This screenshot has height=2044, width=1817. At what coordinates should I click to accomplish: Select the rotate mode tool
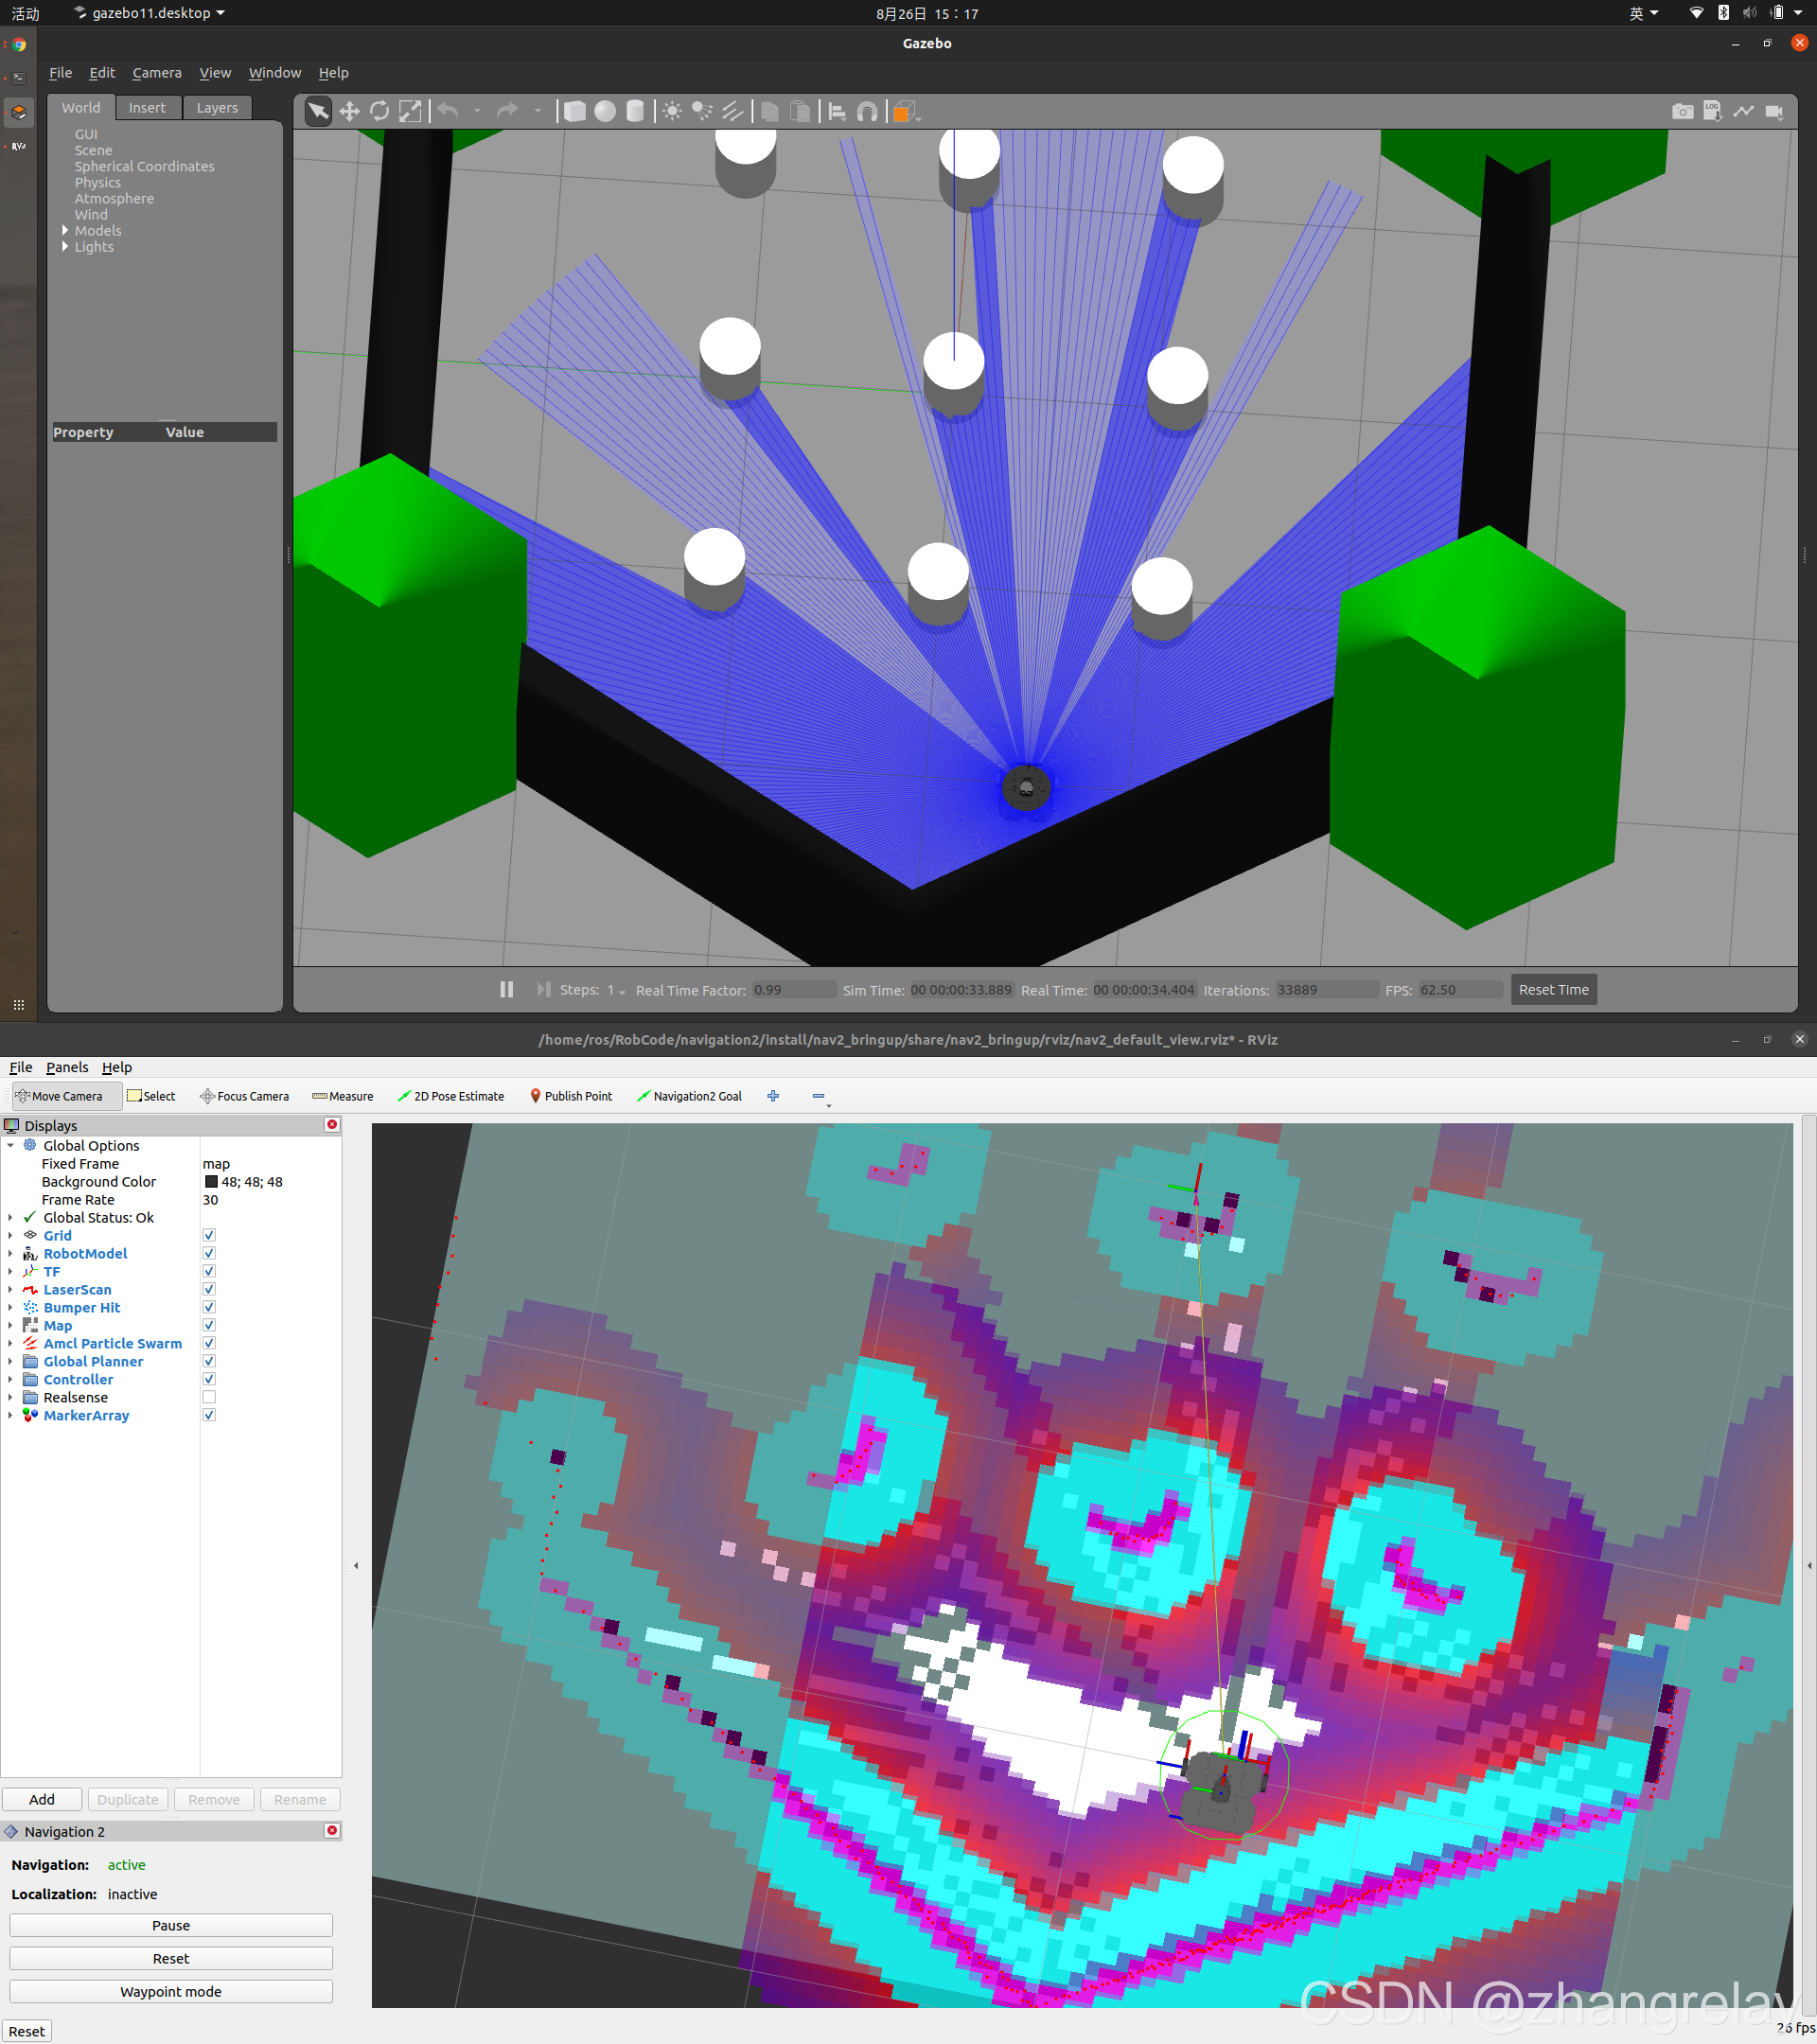379,111
